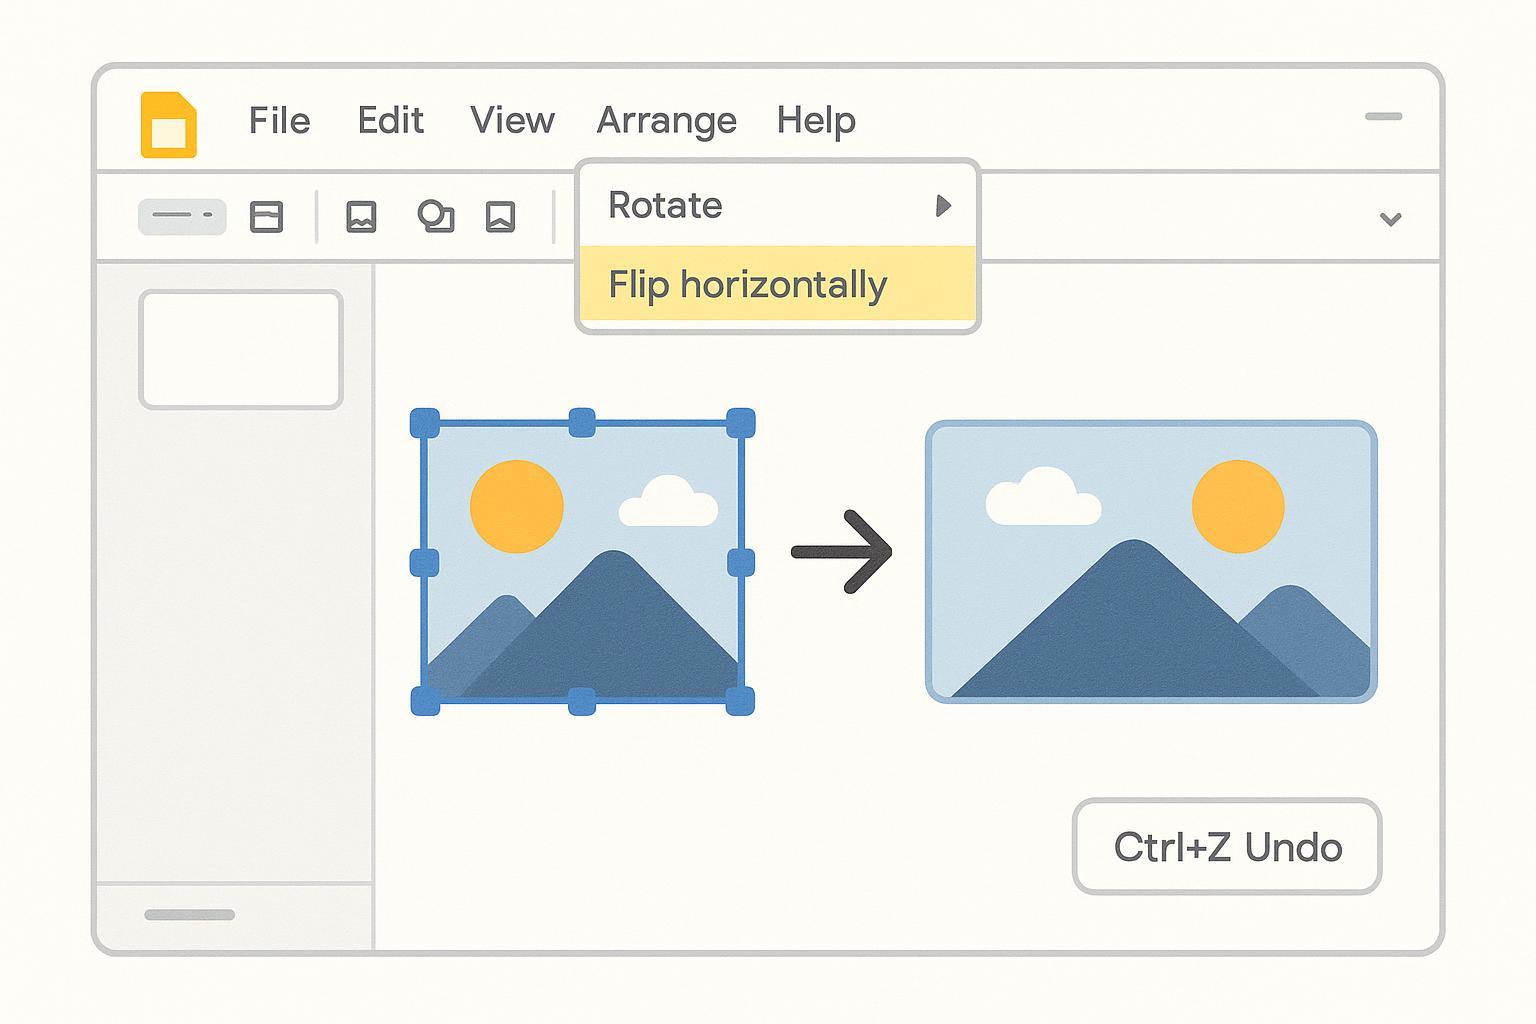Open the Edit menu
Screen dimensions: 1536x1024
tap(390, 121)
